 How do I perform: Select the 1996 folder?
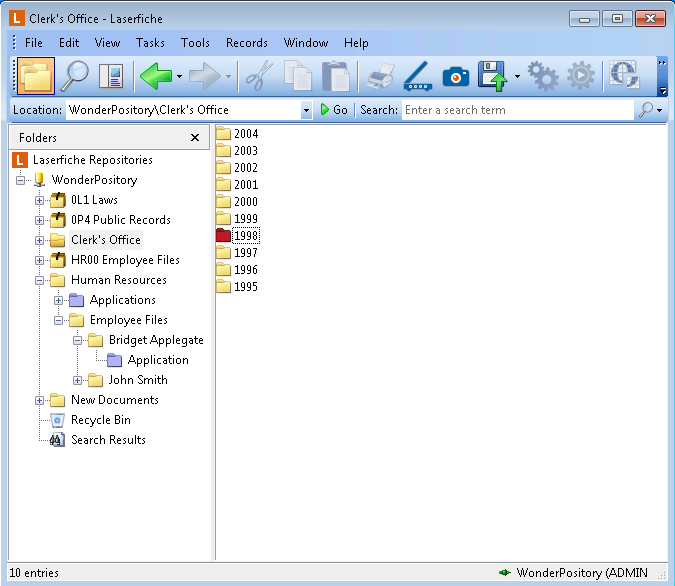(237, 270)
